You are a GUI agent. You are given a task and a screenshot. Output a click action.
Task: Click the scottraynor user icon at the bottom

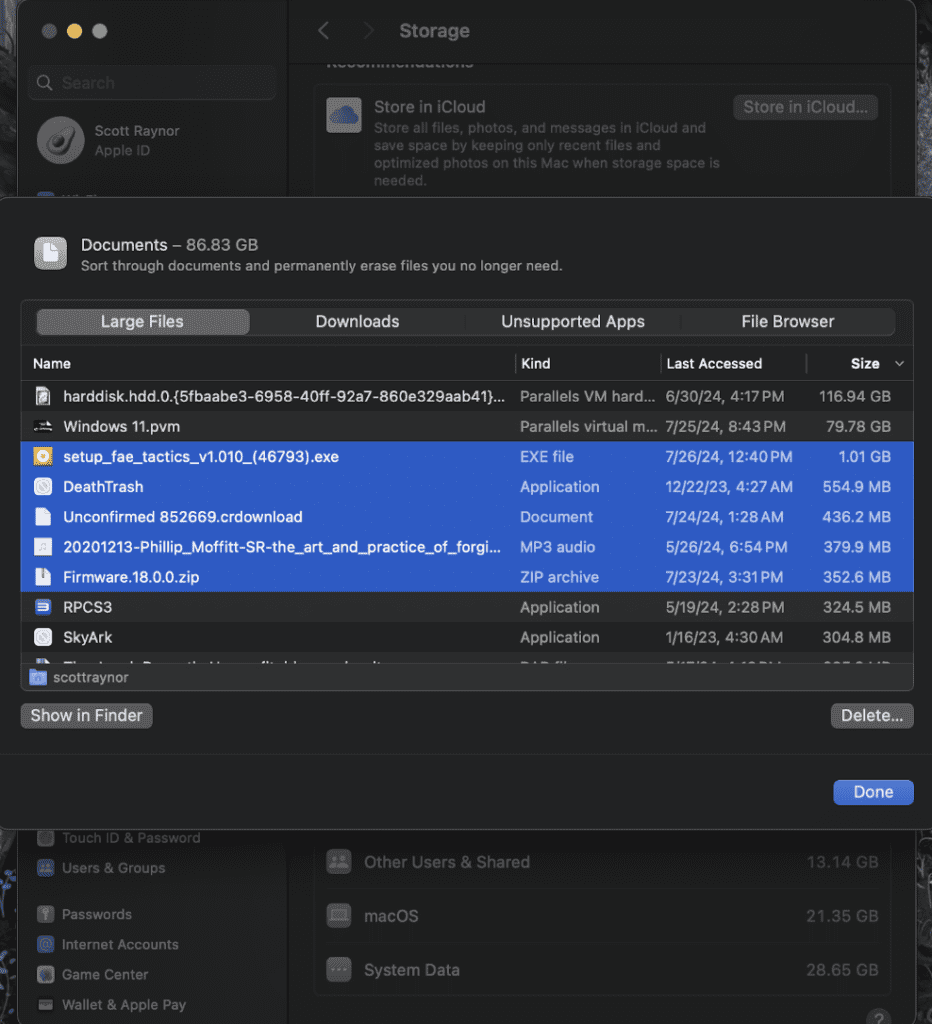coord(37,677)
